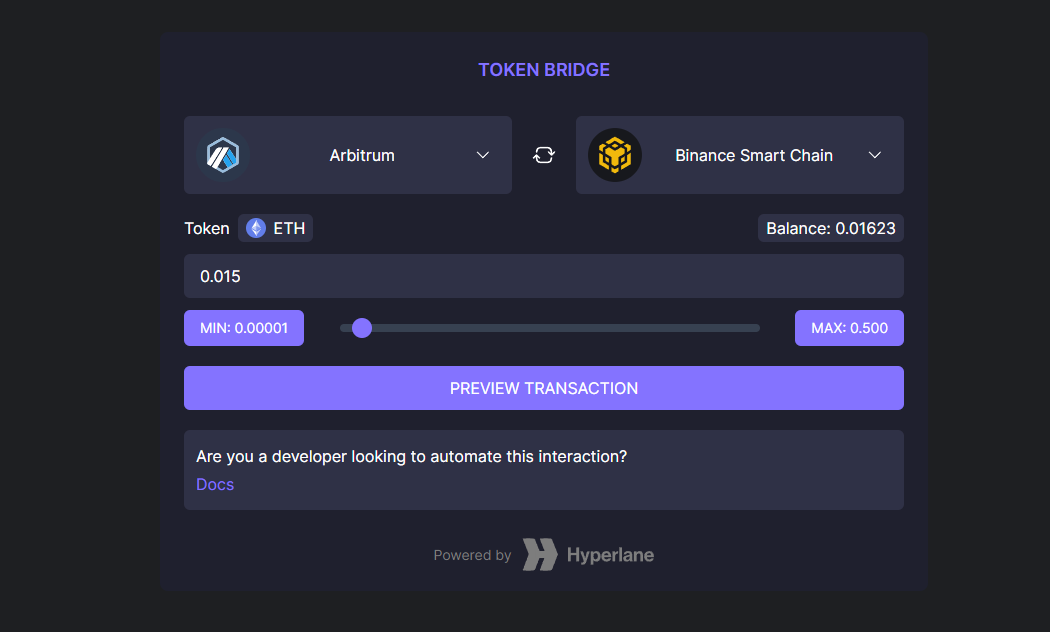This screenshot has height=632, width=1050.
Task: Click the PREVIEW TRANSACTION button
Action: tap(543, 388)
